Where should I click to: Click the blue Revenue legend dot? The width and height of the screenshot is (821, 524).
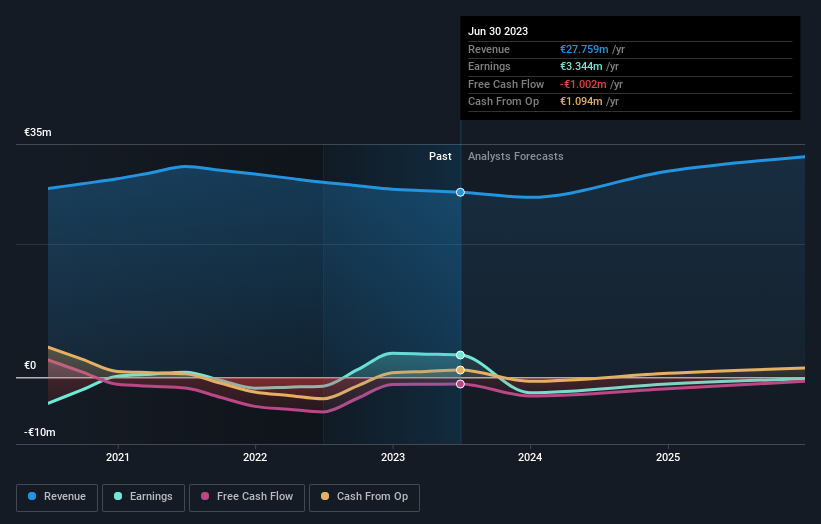pyautogui.click(x=32, y=496)
